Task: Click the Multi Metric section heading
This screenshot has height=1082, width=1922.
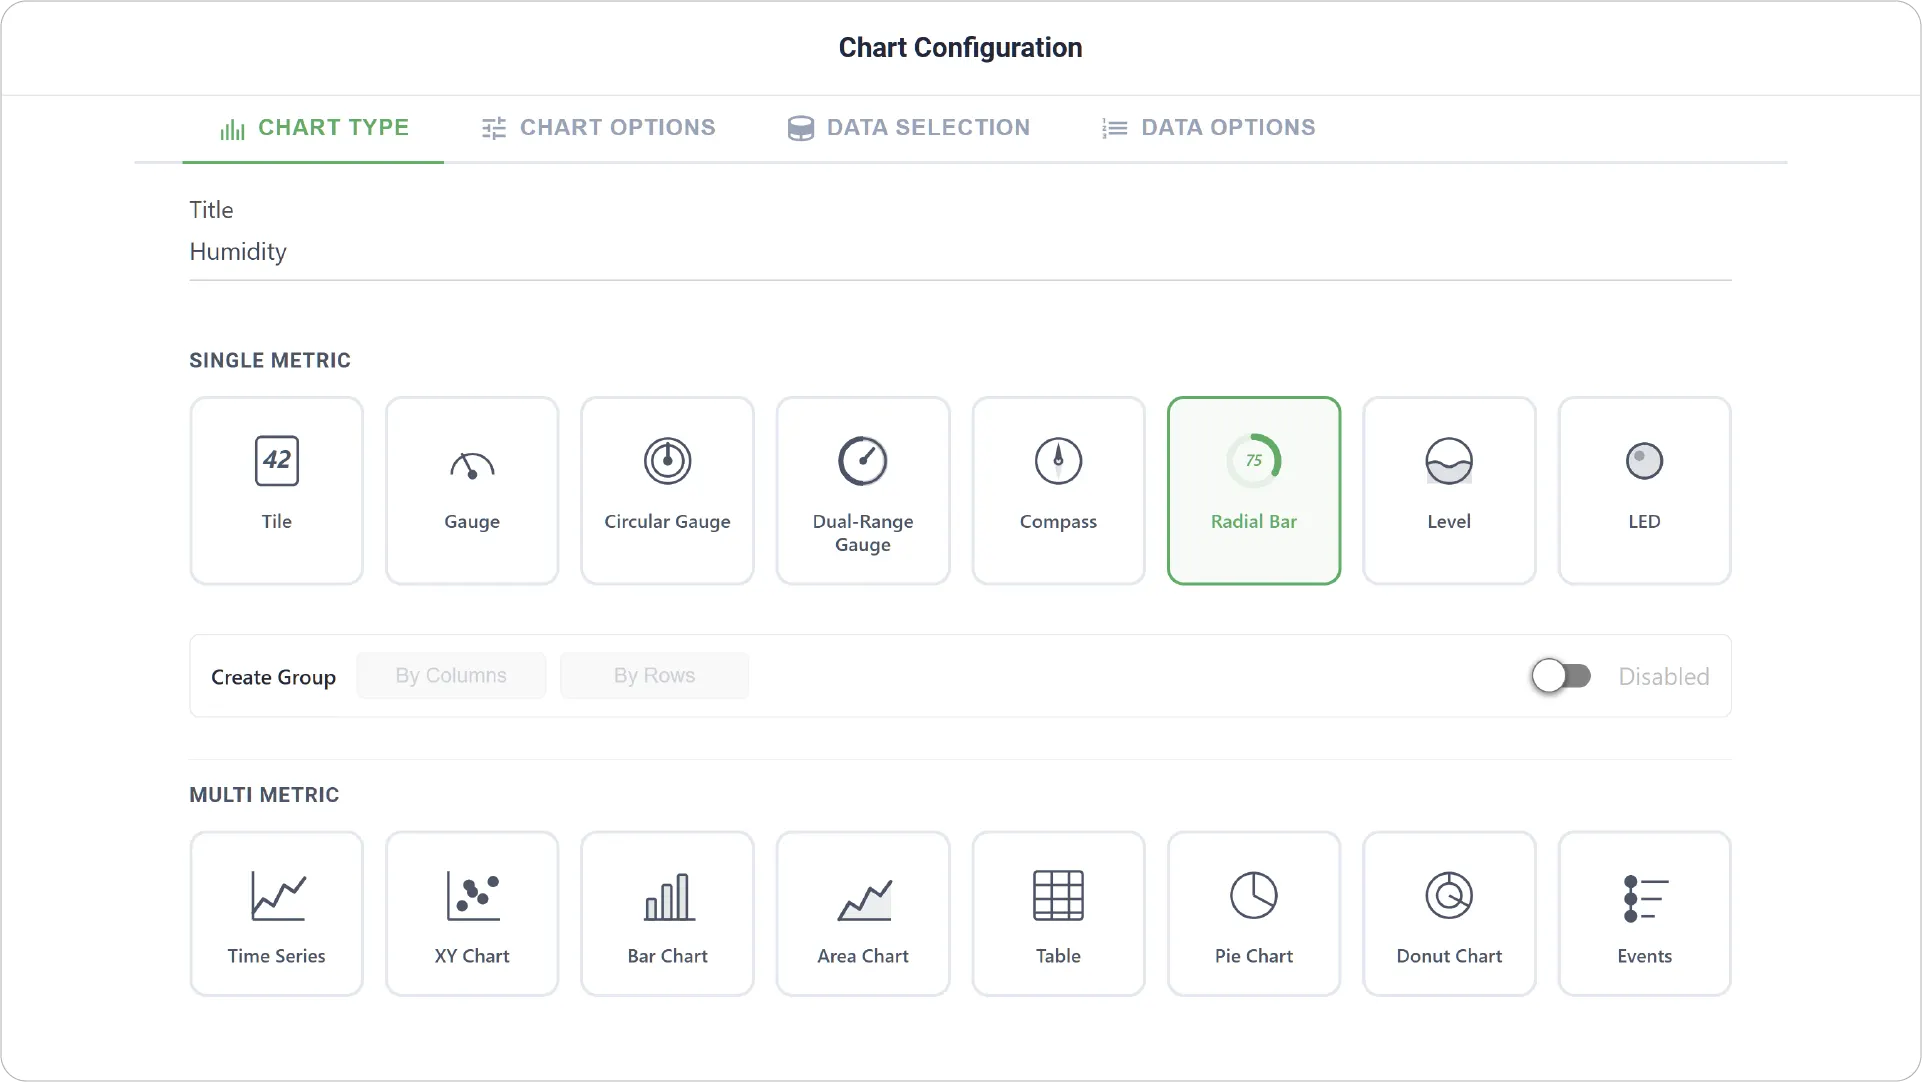Action: point(264,795)
